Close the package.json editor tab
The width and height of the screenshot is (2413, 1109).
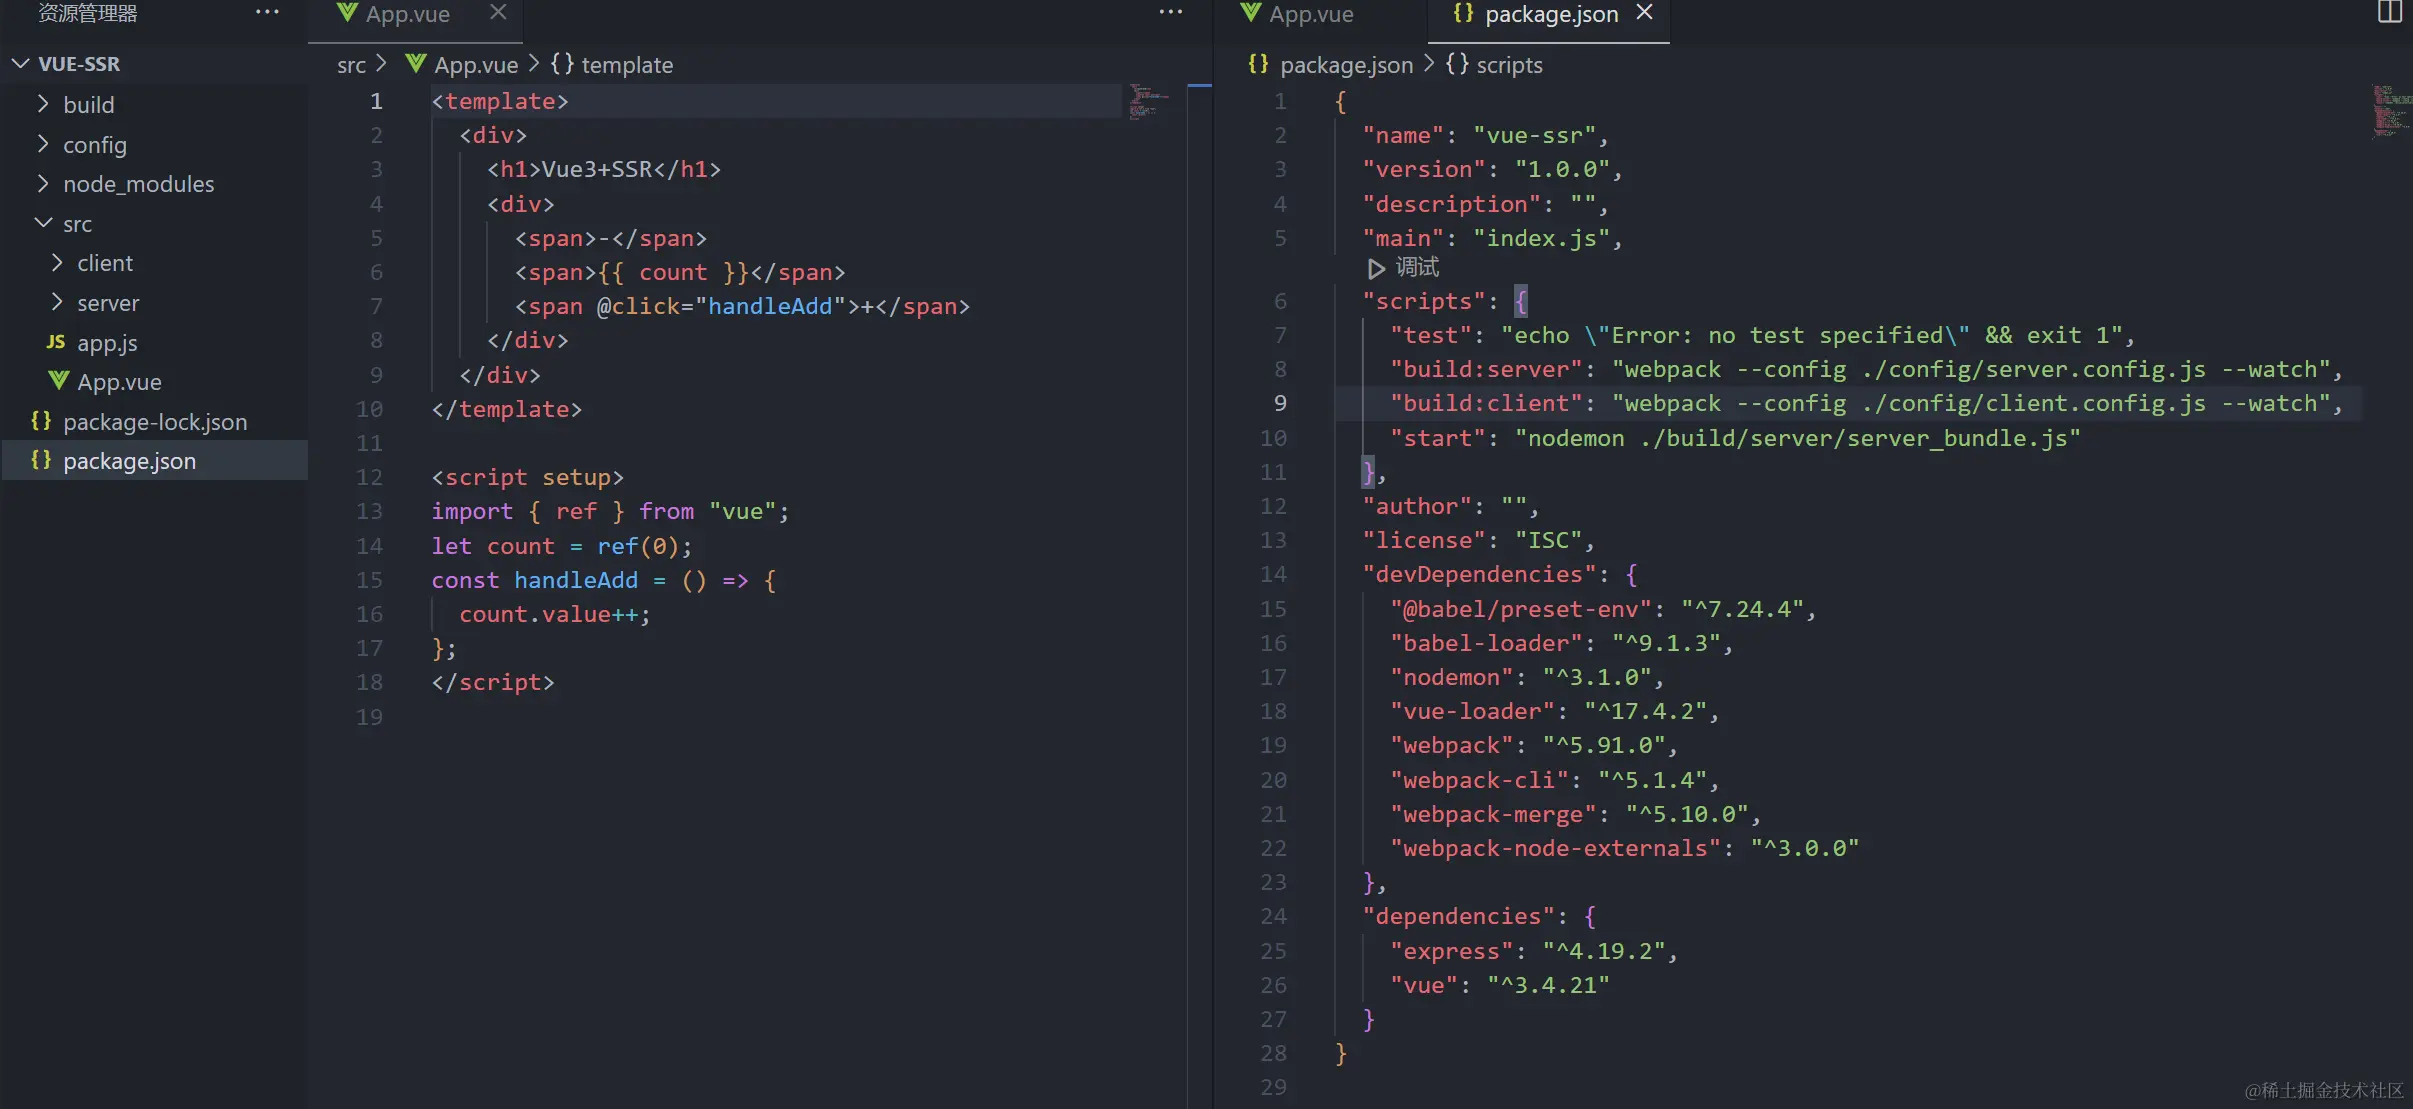coord(1644,13)
